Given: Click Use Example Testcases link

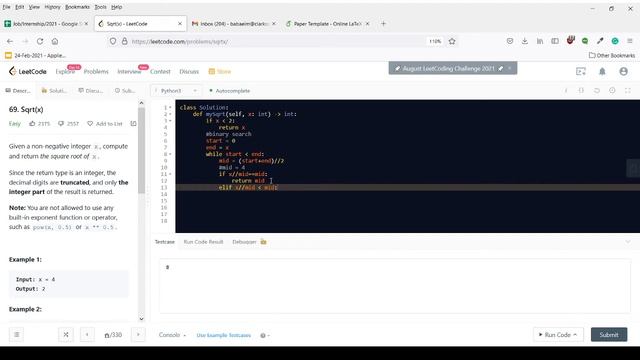Looking at the screenshot, I should 224,335.
